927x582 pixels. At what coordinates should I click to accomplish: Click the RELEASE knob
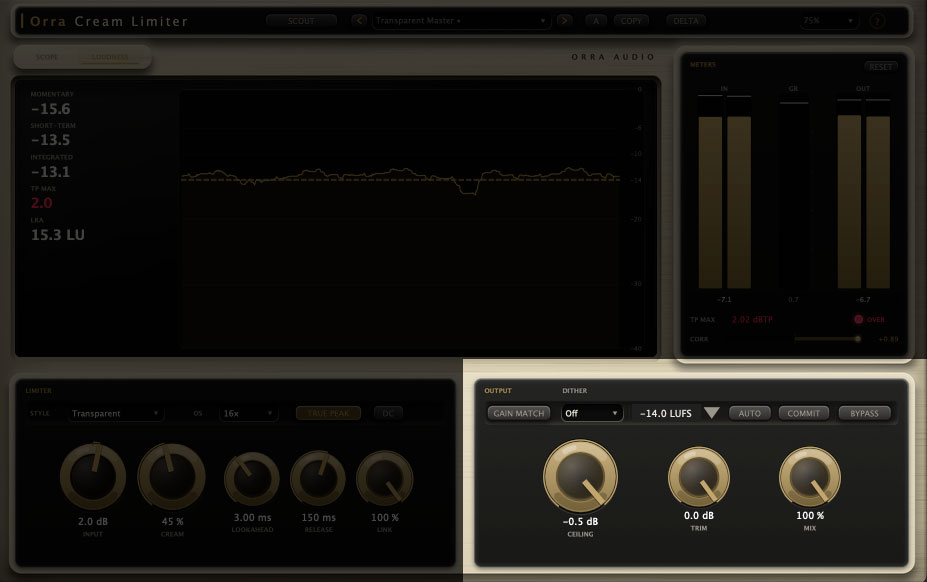pyautogui.click(x=318, y=478)
